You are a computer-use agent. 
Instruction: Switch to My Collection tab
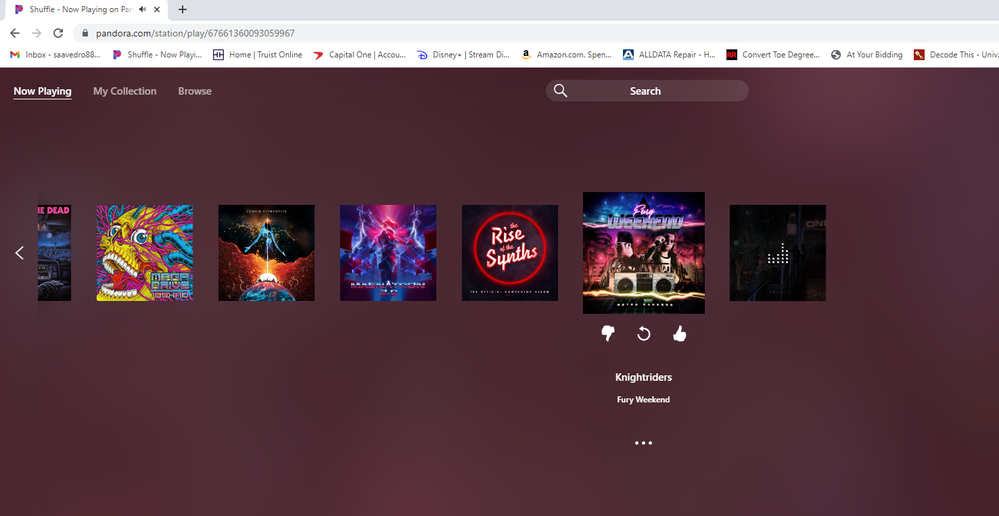coord(125,91)
